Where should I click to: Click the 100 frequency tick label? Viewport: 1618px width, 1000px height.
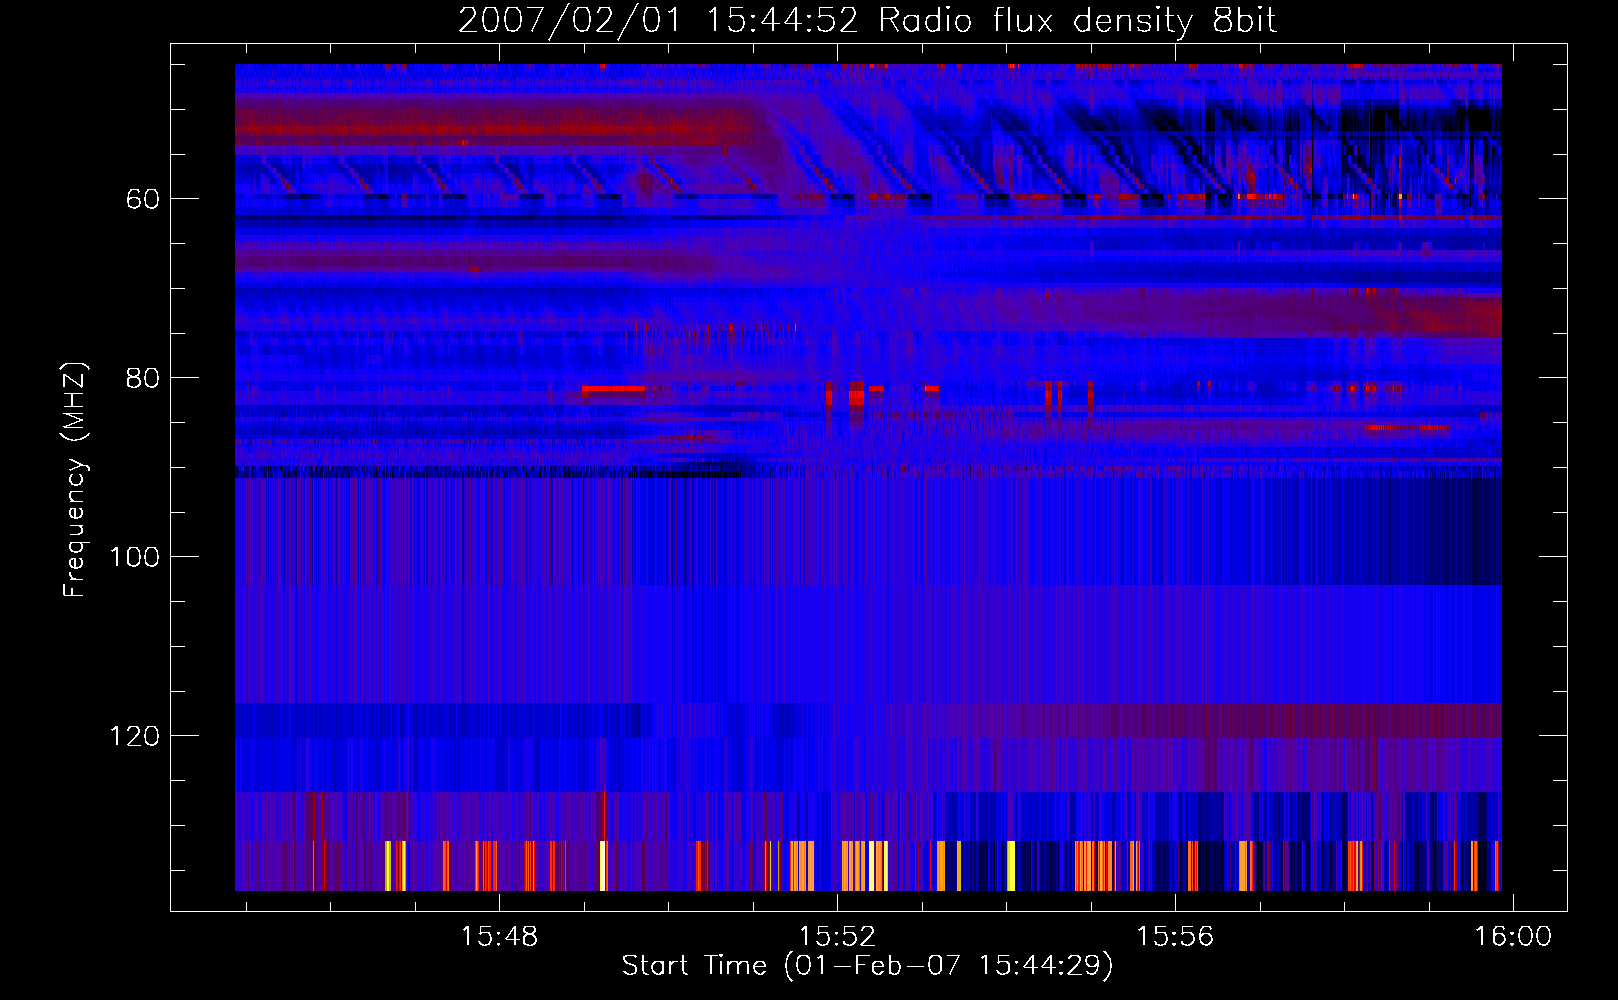tap(134, 557)
